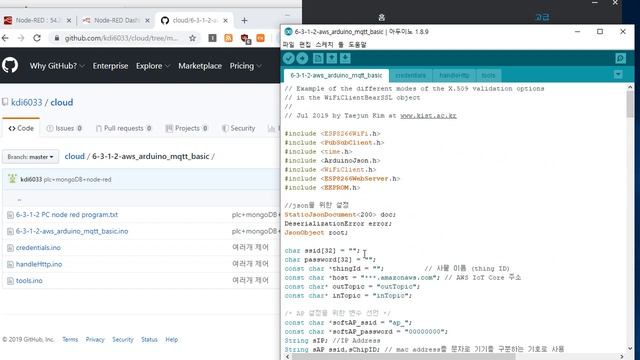
Task: Click the Help footer link
Action: pos(171,340)
